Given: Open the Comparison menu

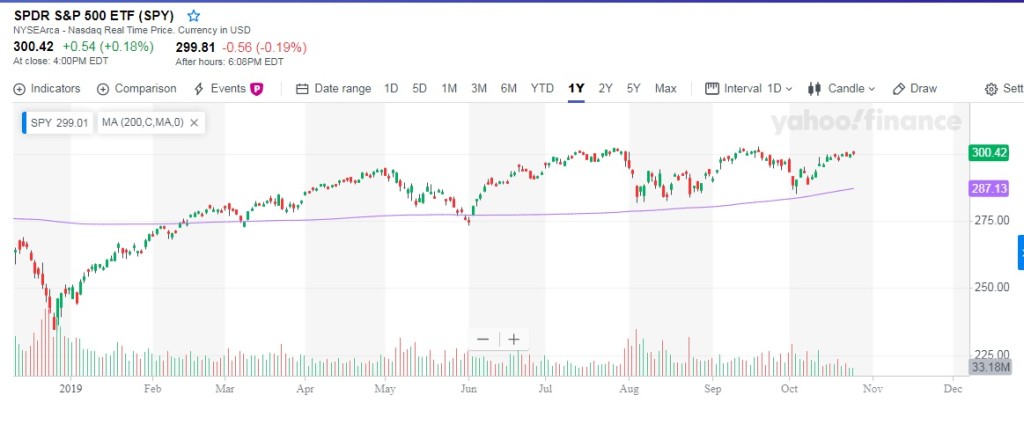Looking at the screenshot, I should [x=137, y=88].
